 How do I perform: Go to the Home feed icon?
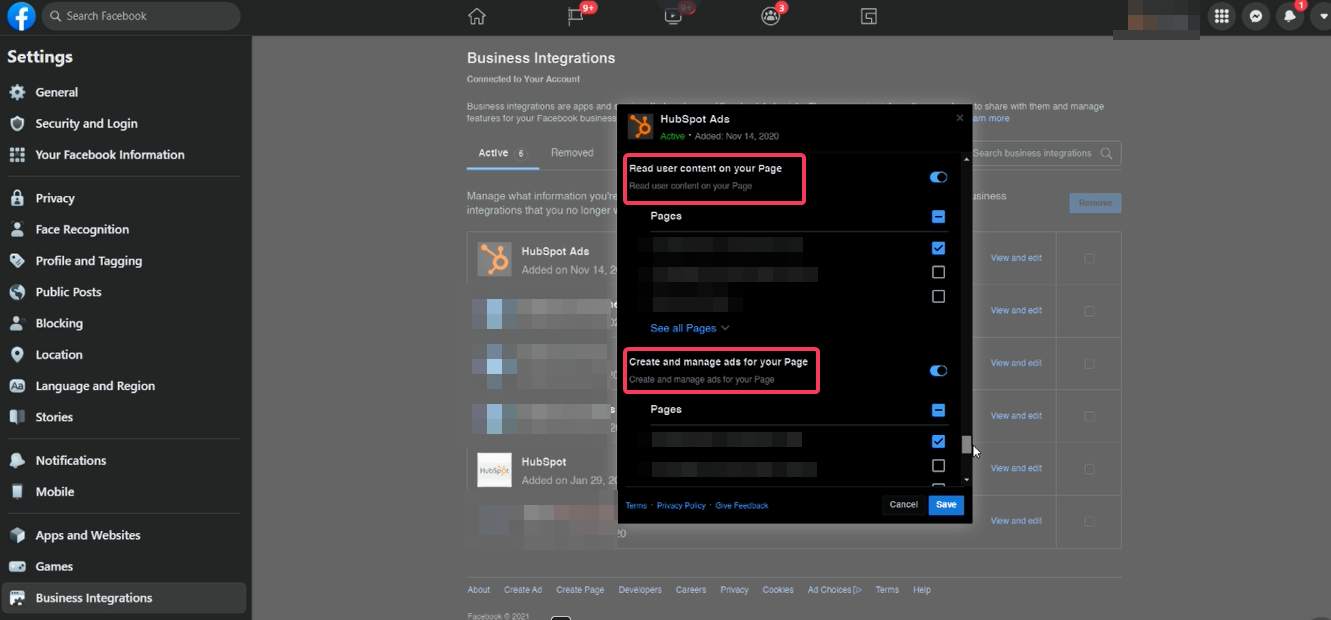pyautogui.click(x=477, y=16)
